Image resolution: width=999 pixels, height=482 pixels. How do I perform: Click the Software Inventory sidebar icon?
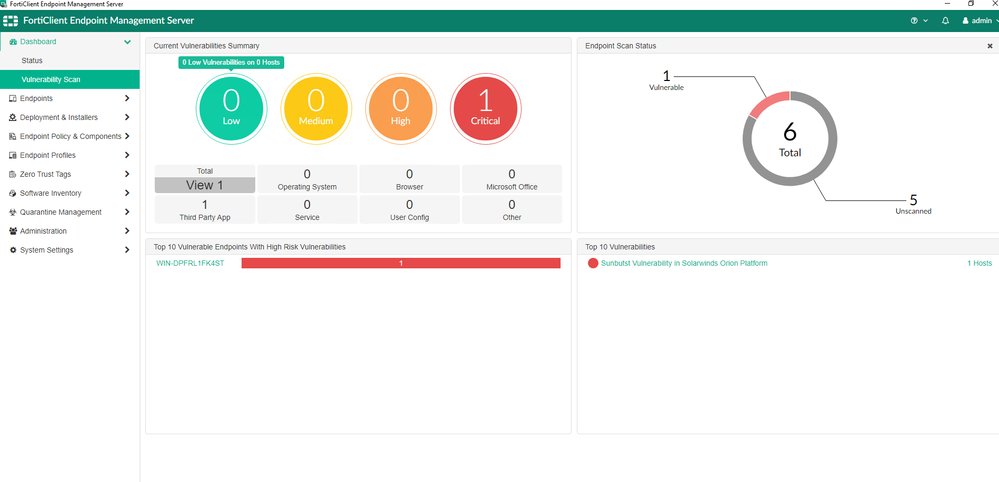(x=13, y=193)
